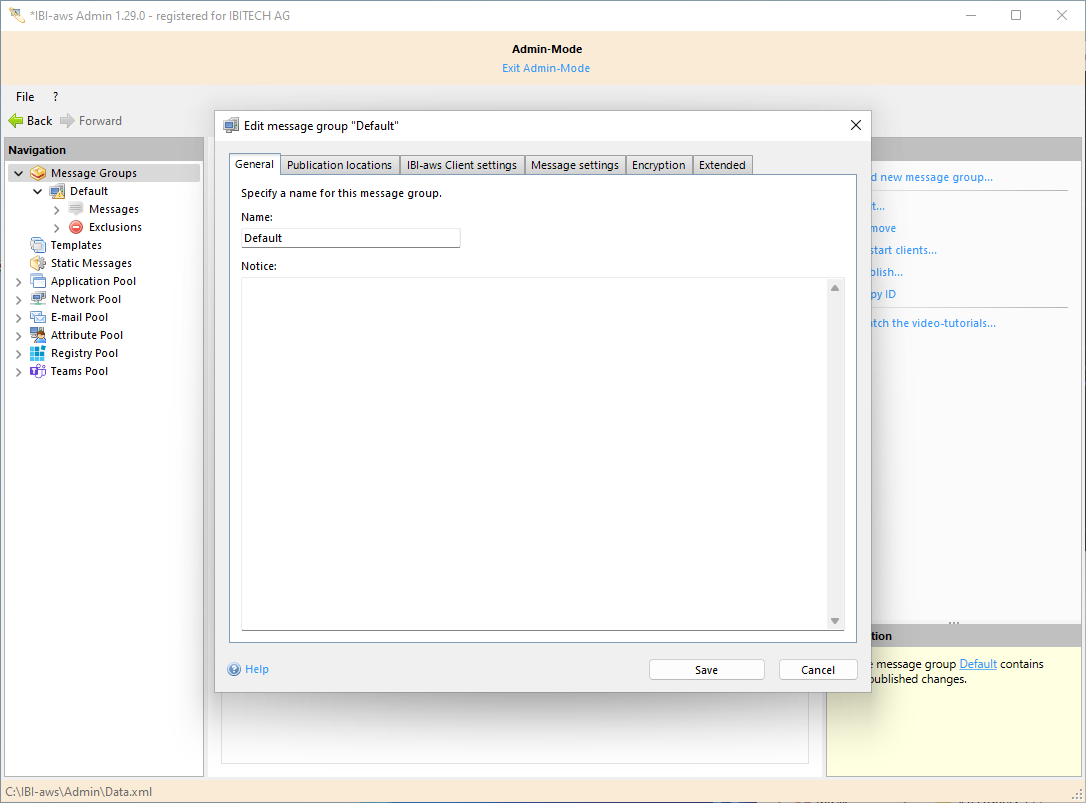The height and width of the screenshot is (803, 1086).
Task: Expand the Application Pool tree node
Action: (18, 282)
